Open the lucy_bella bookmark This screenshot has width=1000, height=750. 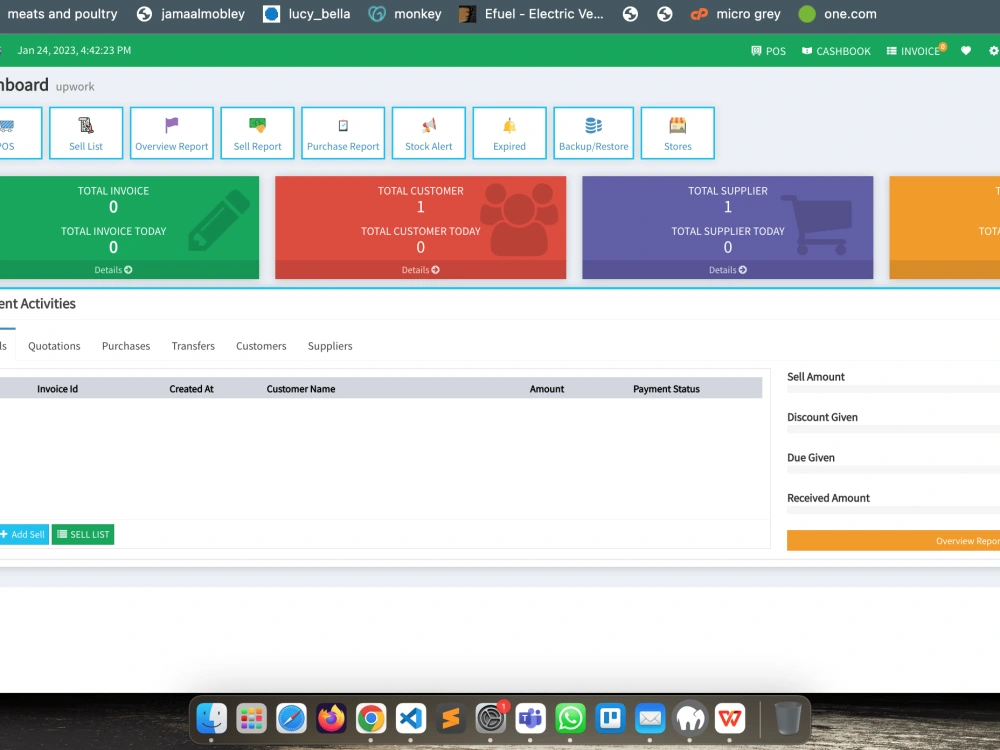click(x=307, y=14)
